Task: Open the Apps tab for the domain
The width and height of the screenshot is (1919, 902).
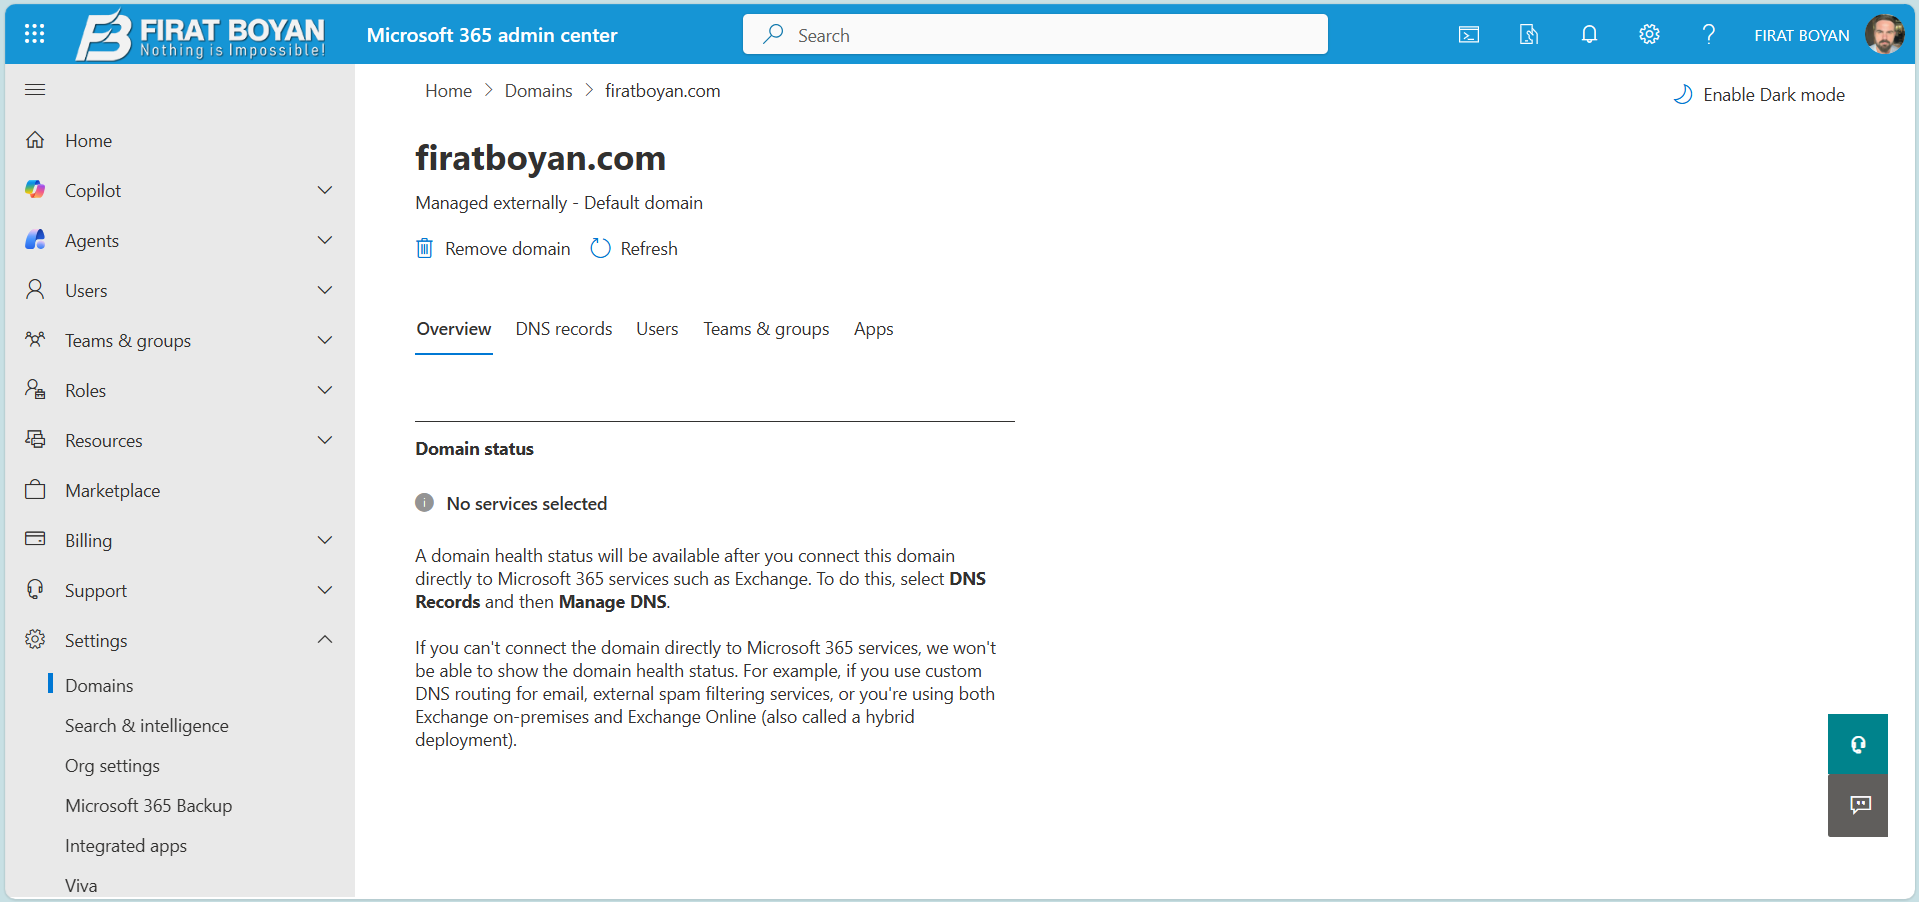Action: (x=872, y=328)
